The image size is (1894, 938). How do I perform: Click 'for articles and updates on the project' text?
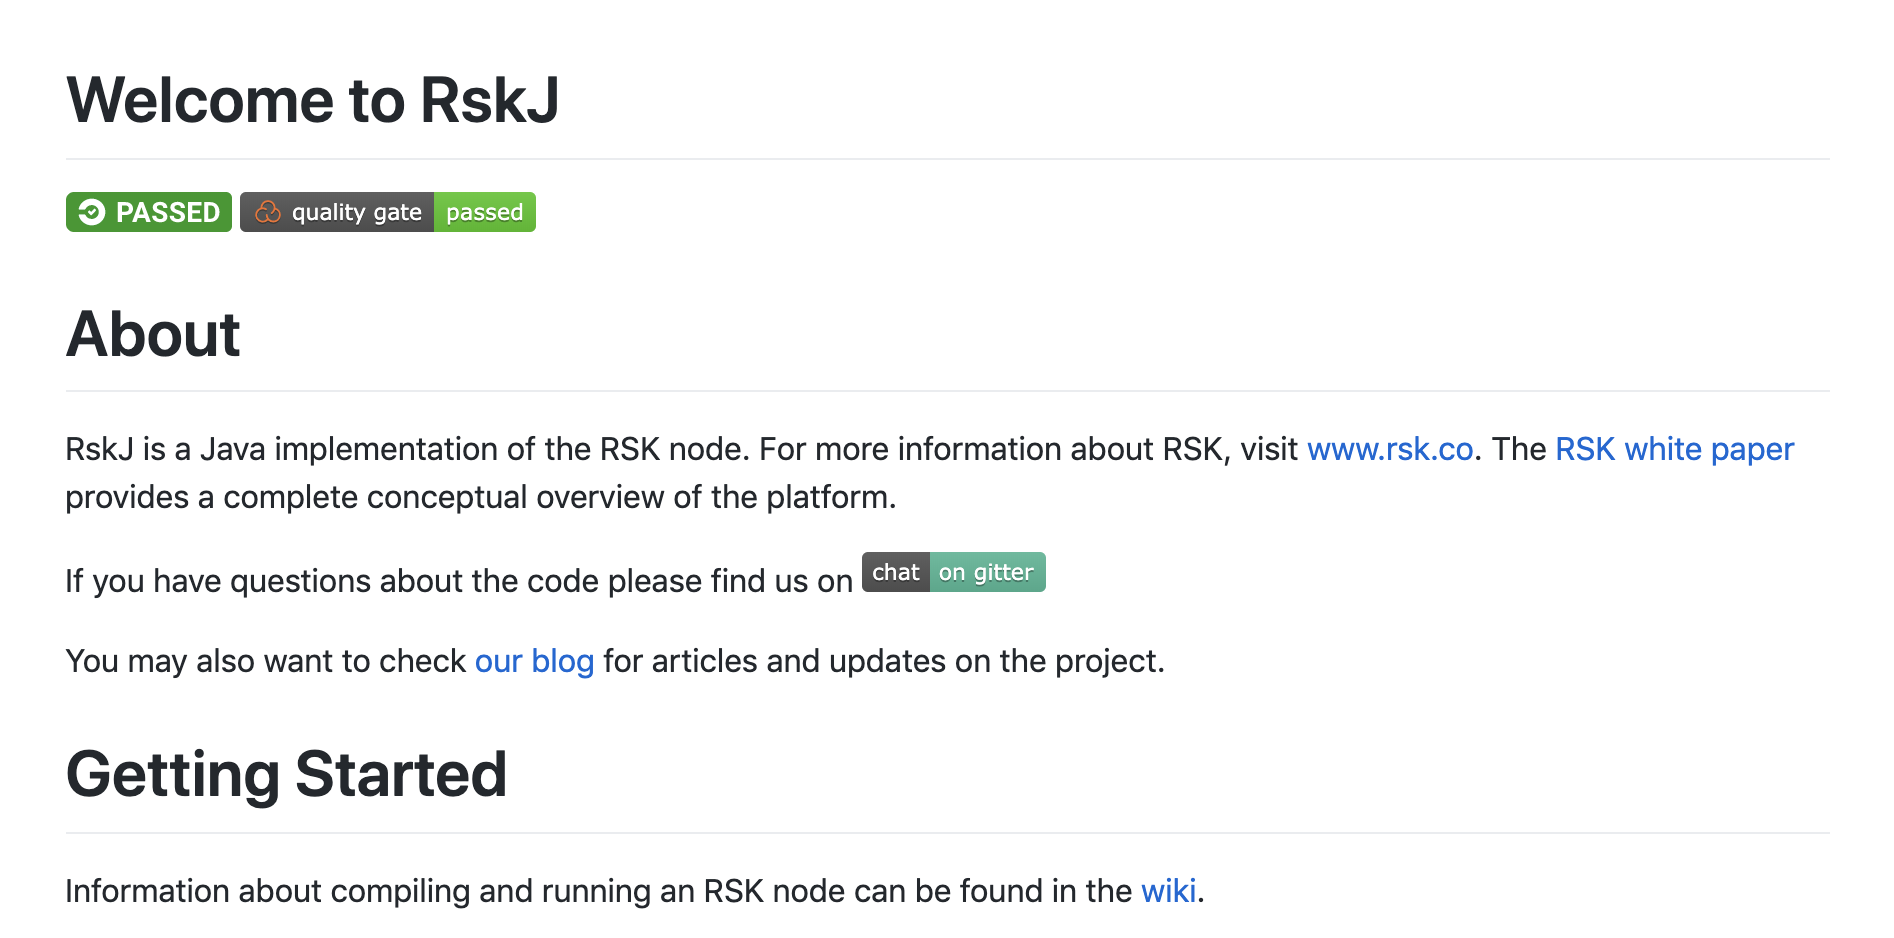[x=884, y=661]
